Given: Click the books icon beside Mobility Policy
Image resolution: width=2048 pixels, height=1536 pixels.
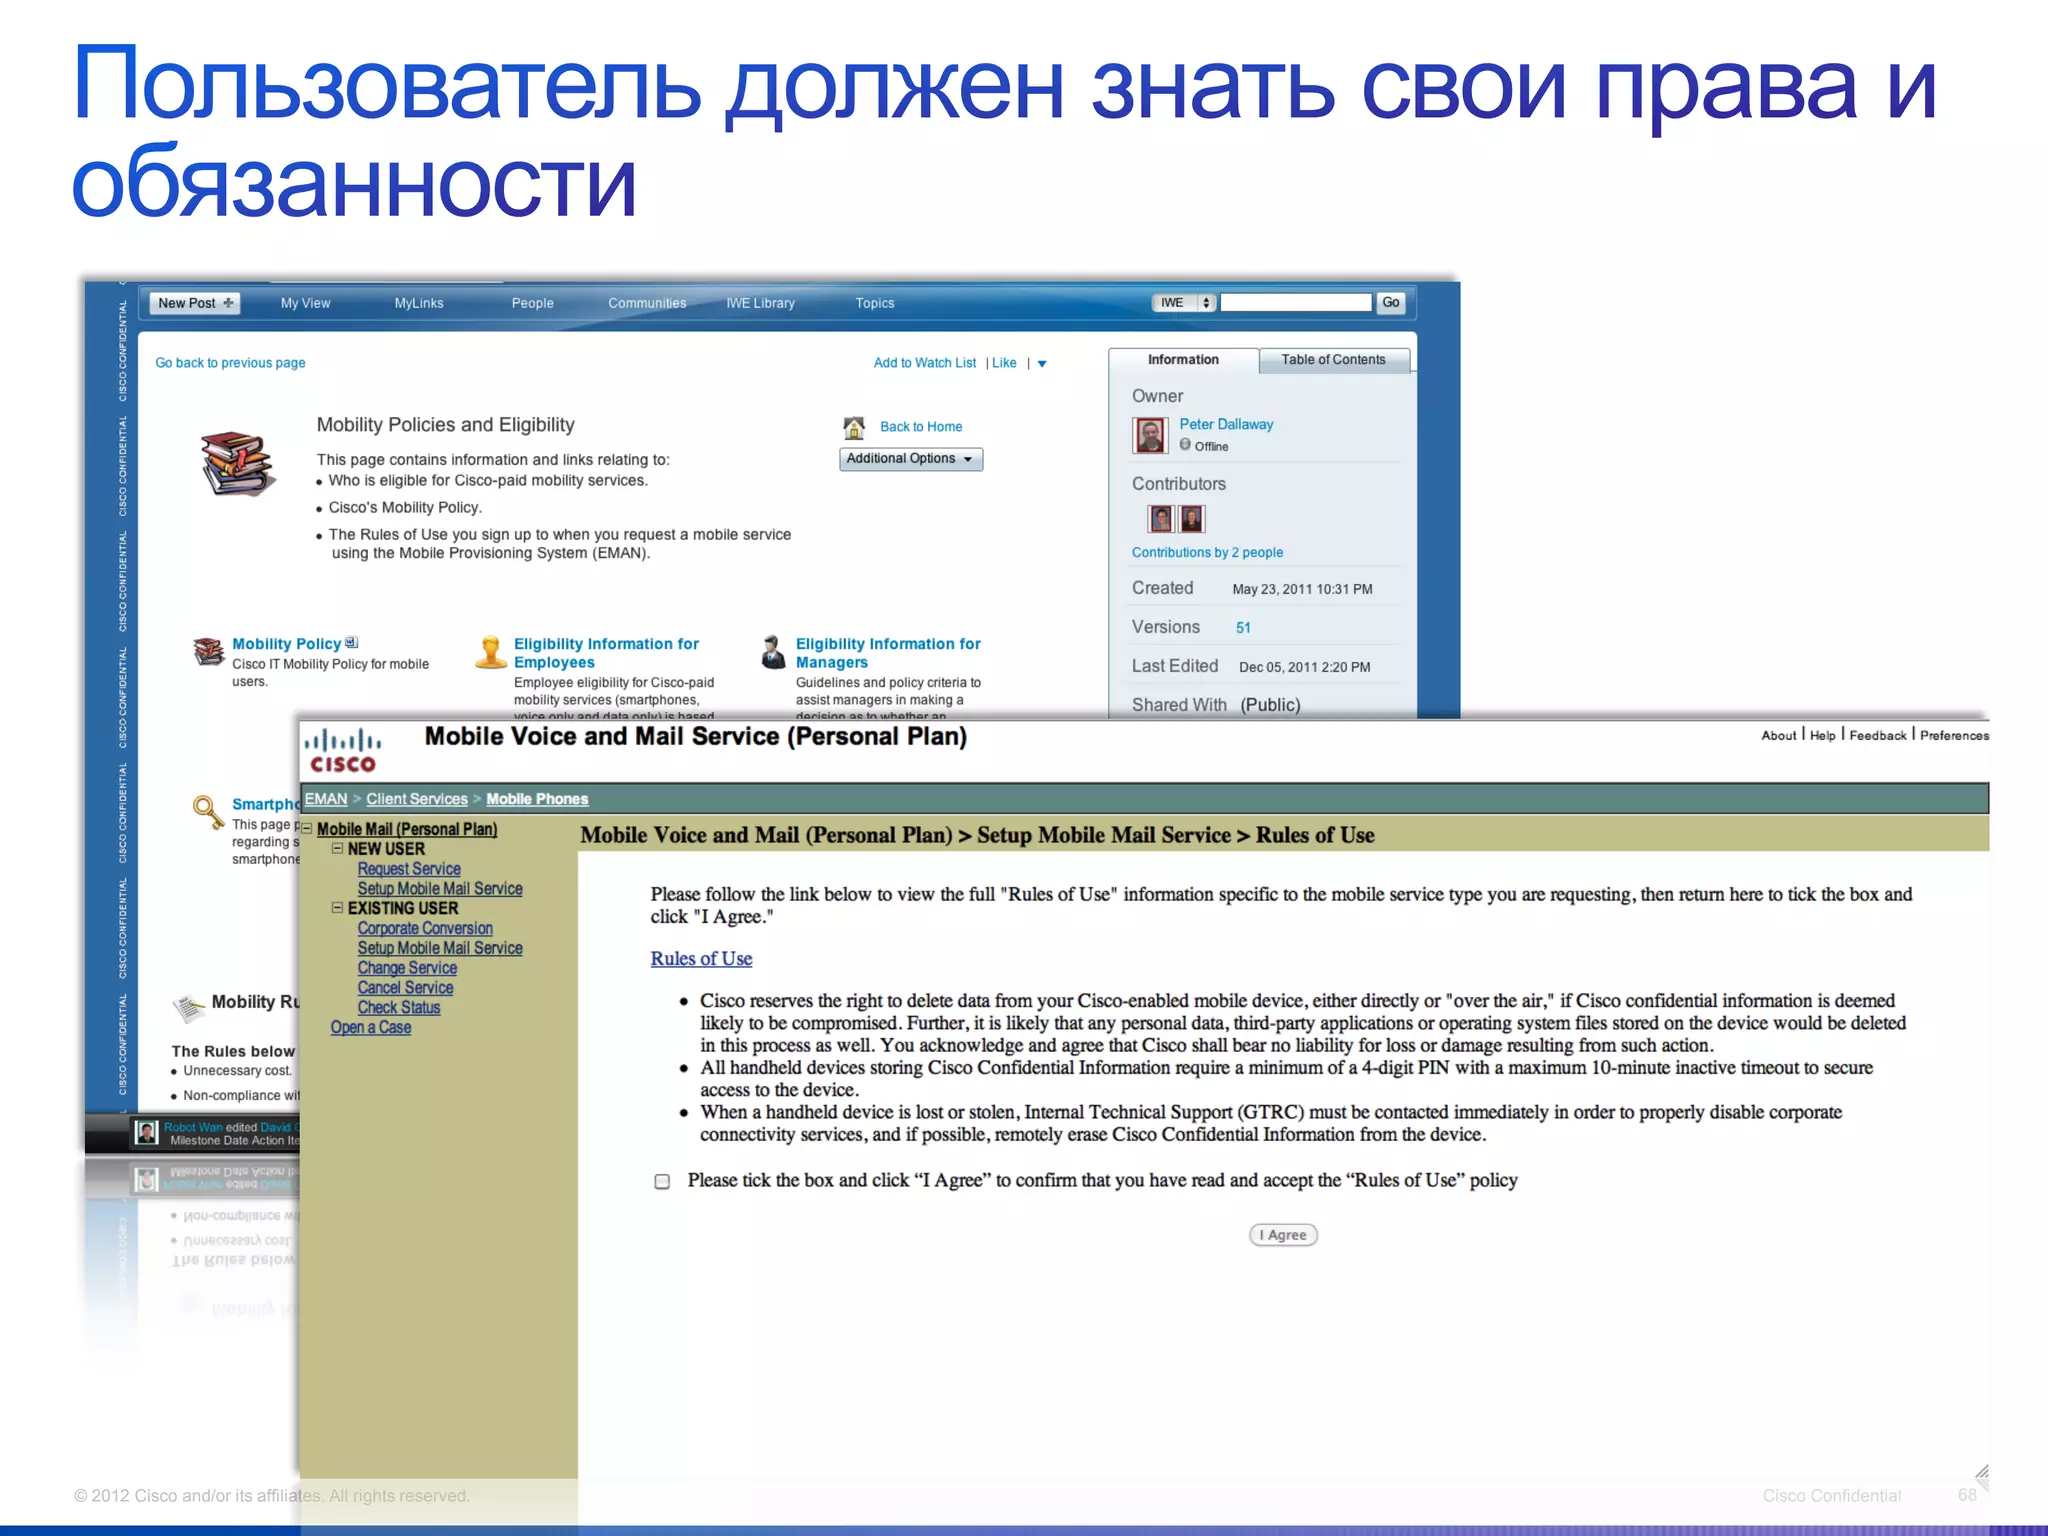Looking at the screenshot, I should 208,652.
